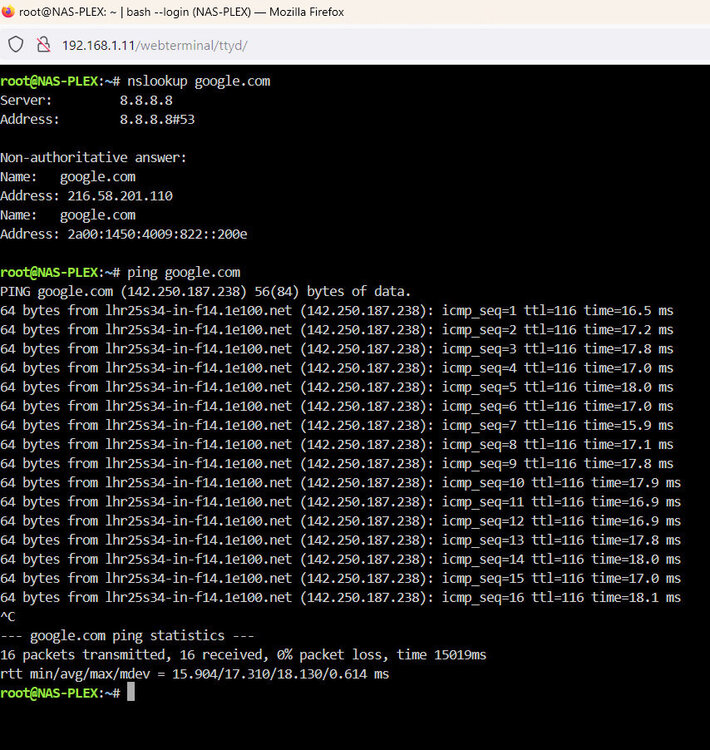The width and height of the screenshot is (710, 750).
Task: Click the ping reply line with icmp_seq=8
Action: coord(337,445)
